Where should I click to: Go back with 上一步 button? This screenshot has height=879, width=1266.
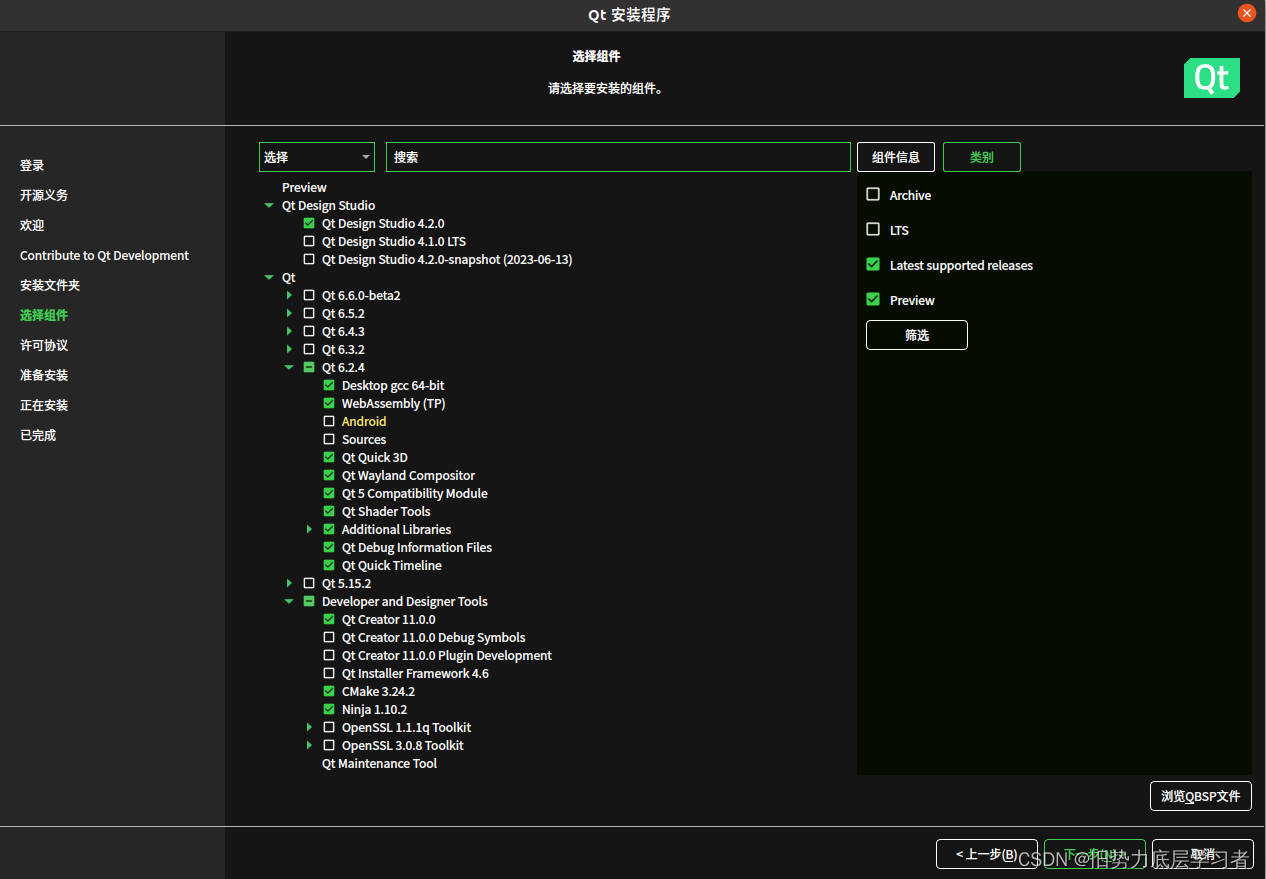[x=986, y=854]
